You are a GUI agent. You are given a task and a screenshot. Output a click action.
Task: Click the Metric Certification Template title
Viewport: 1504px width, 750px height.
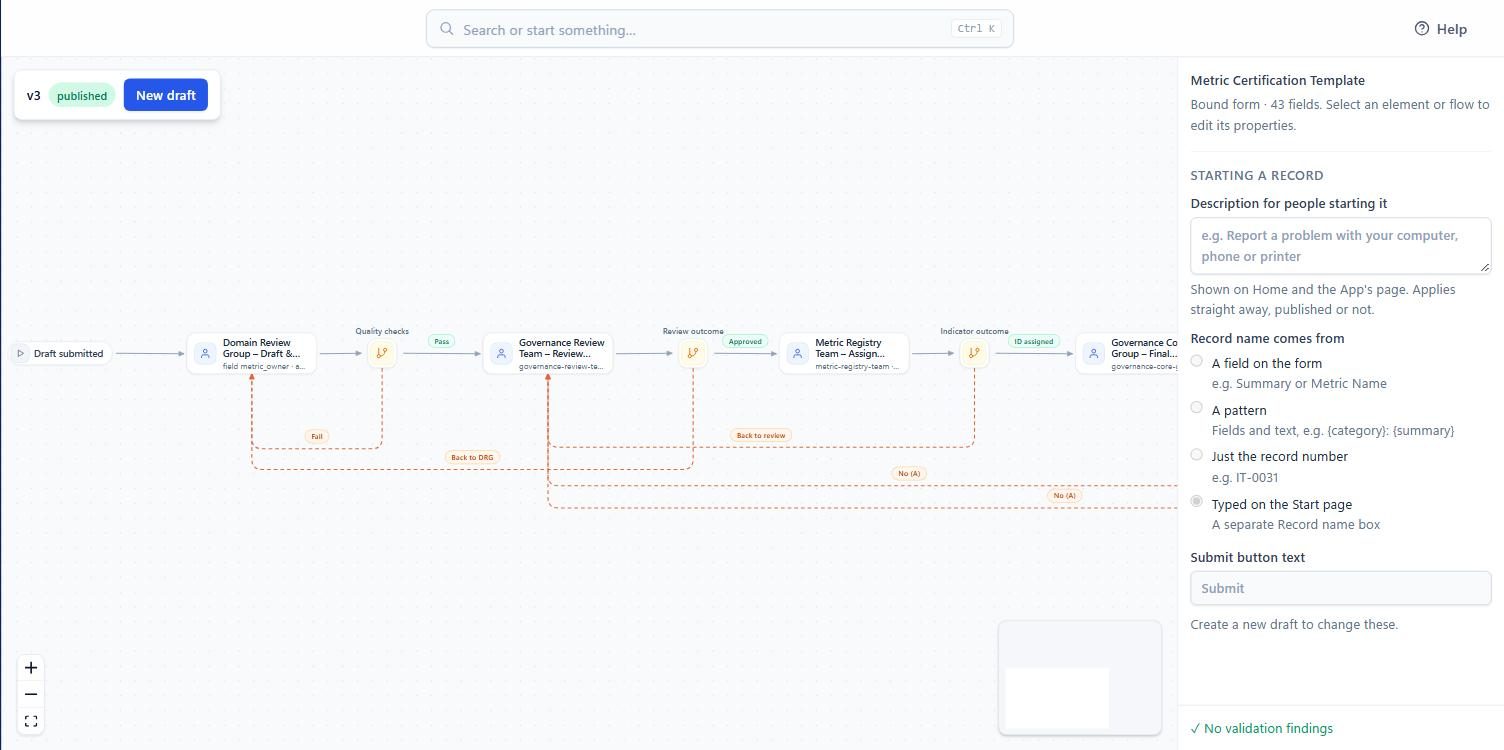coord(1277,80)
